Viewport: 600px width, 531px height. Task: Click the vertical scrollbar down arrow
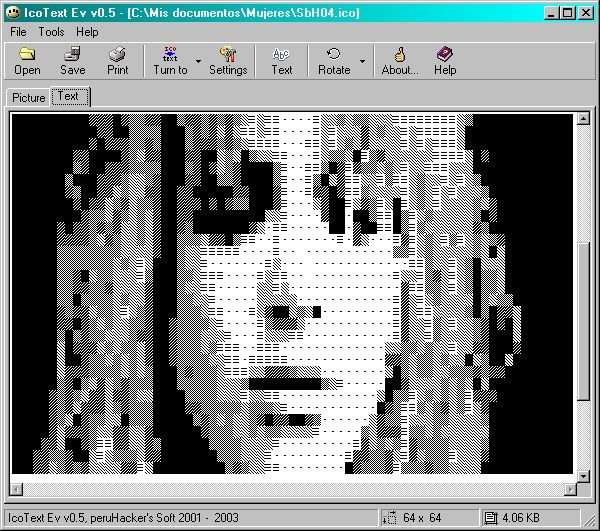coord(583,476)
